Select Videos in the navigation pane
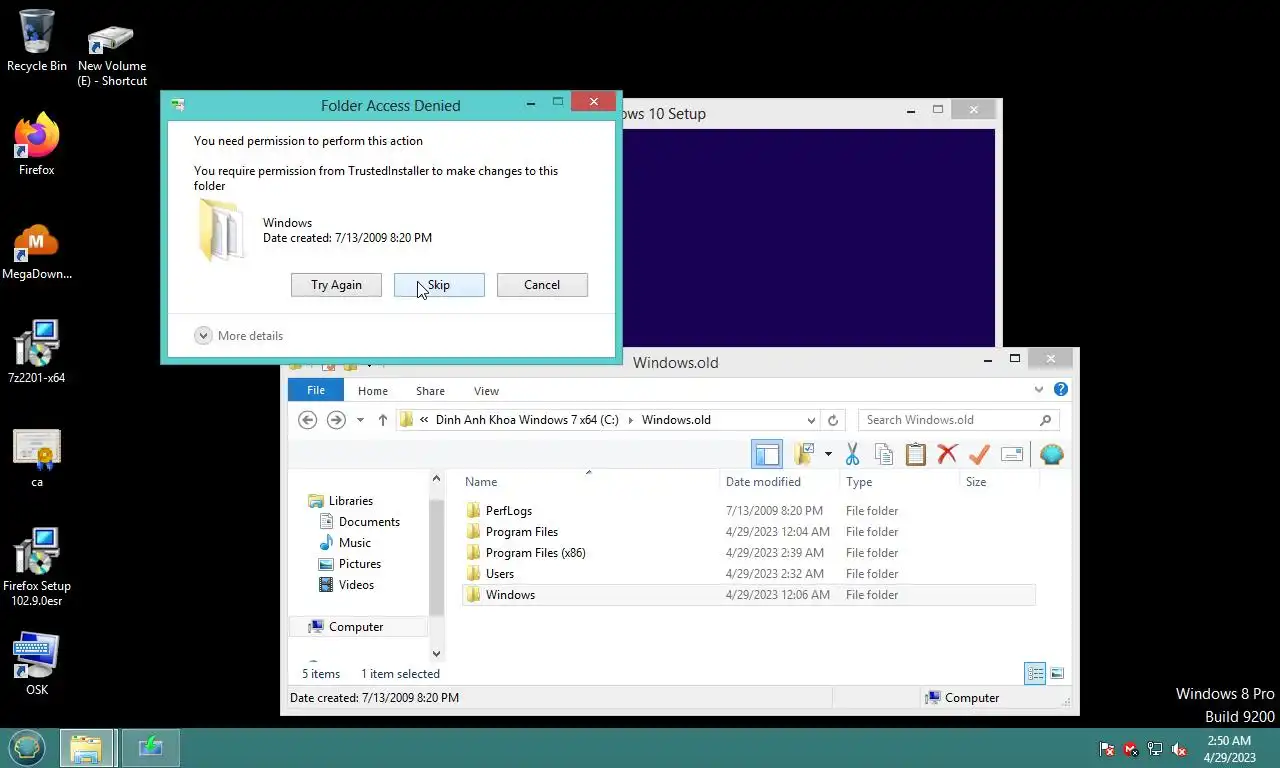The height and width of the screenshot is (768, 1280). (x=347, y=585)
